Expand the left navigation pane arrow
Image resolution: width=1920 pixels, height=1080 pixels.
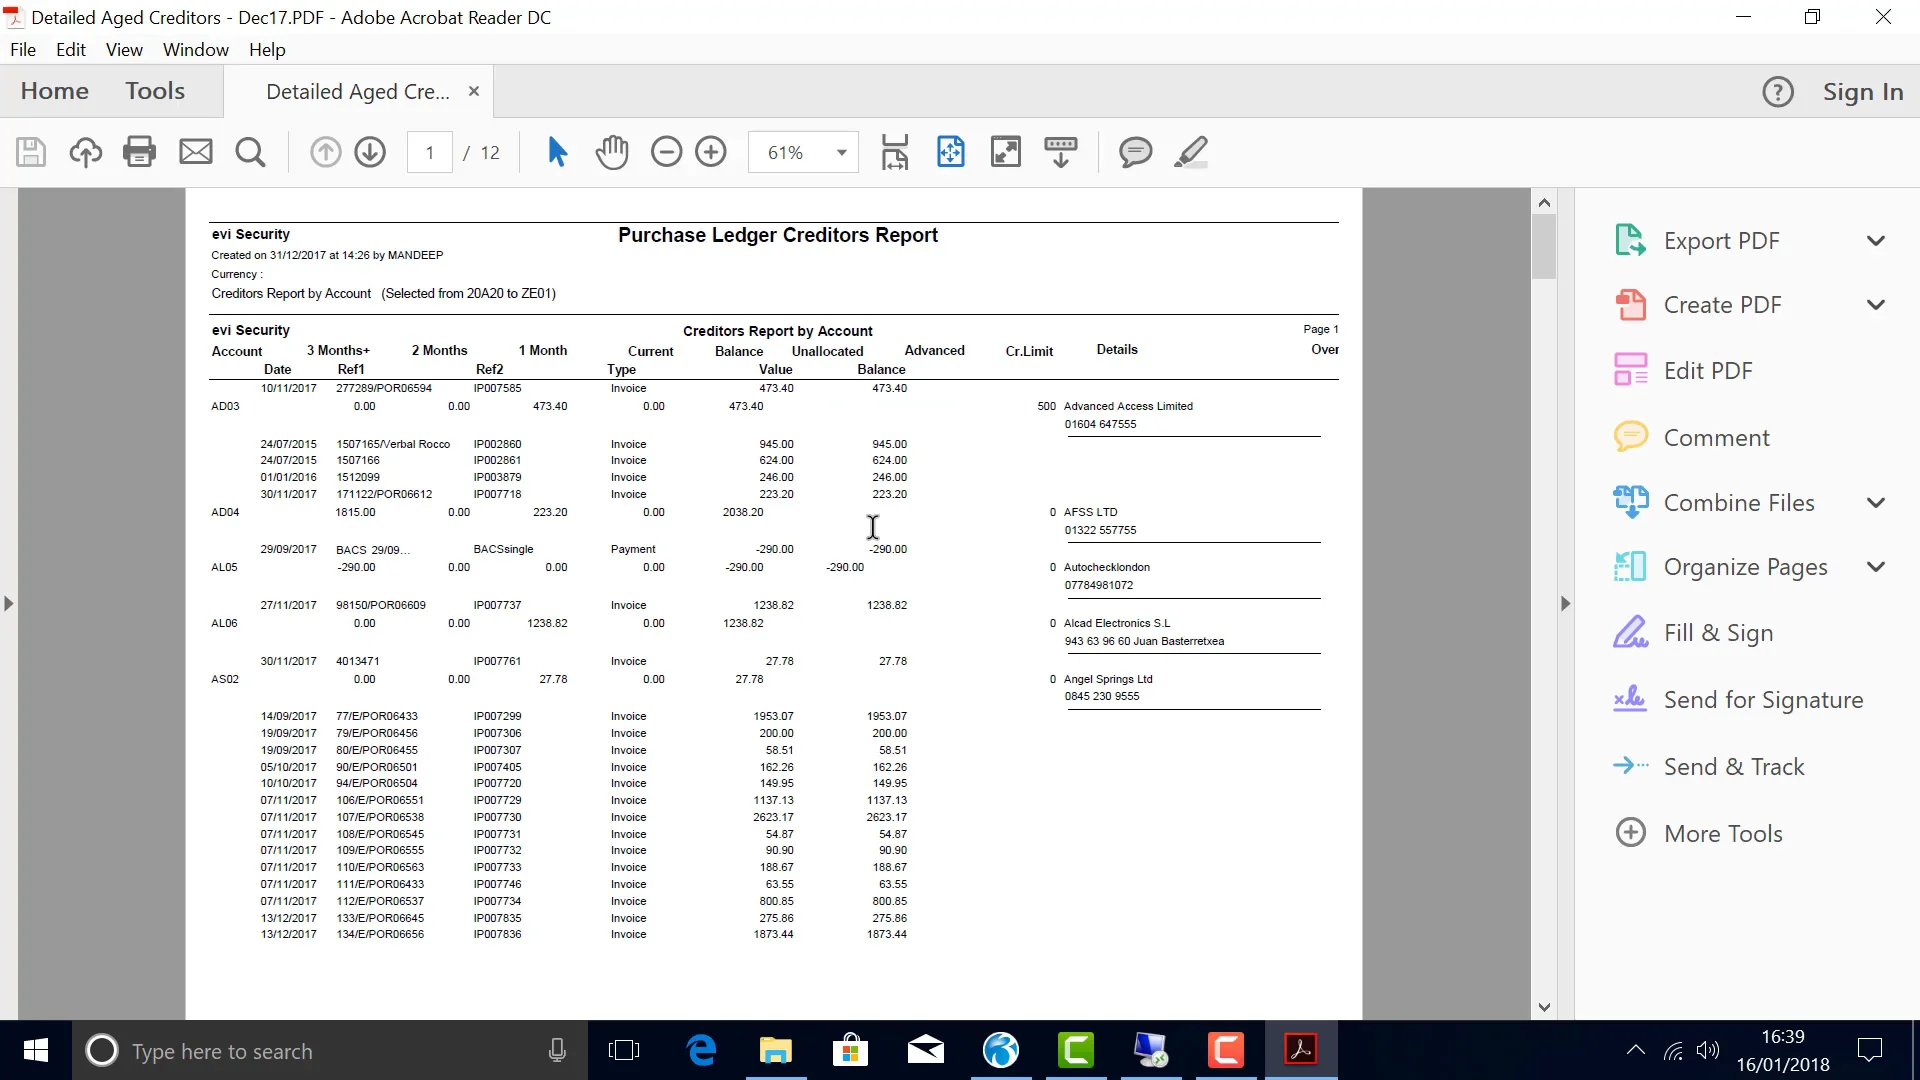point(8,604)
